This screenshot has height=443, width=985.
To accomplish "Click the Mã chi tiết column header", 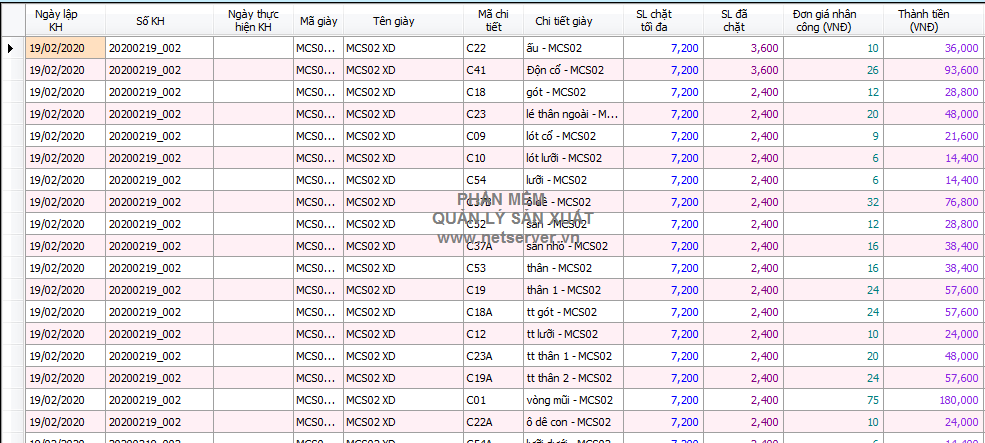I will tap(492, 20).
